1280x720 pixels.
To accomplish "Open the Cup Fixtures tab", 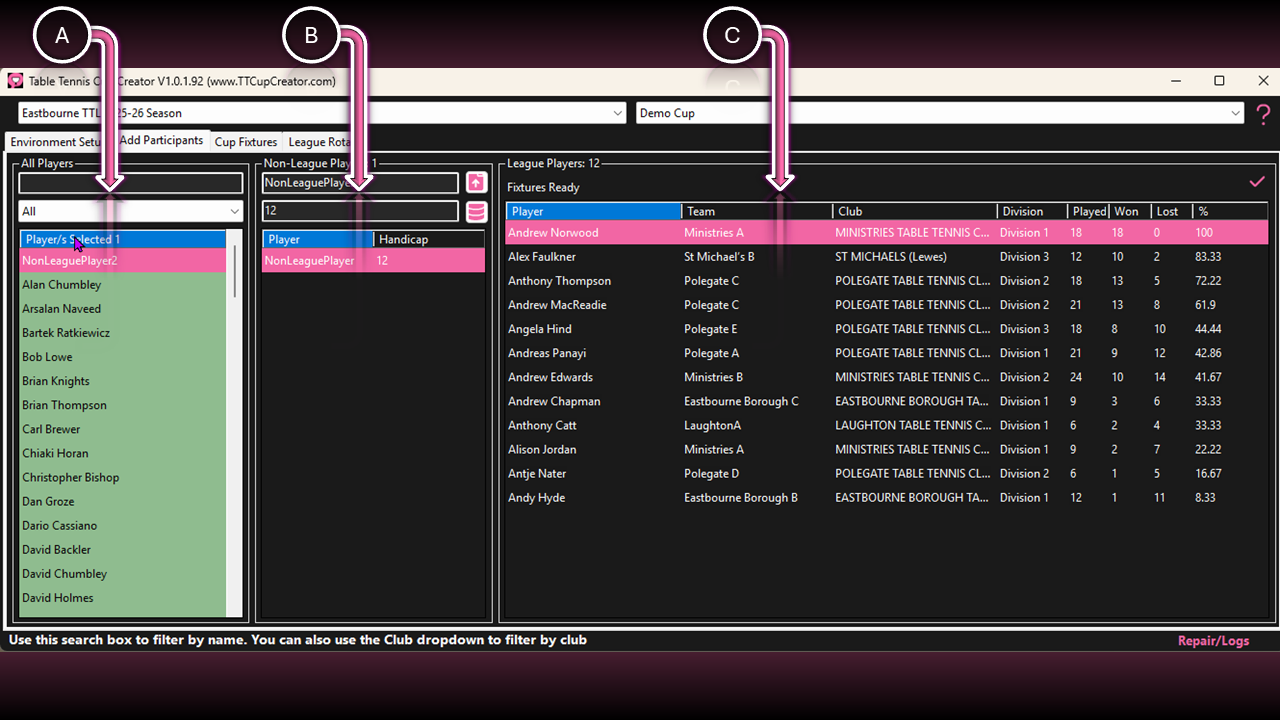I will click(x=246, y=142).
